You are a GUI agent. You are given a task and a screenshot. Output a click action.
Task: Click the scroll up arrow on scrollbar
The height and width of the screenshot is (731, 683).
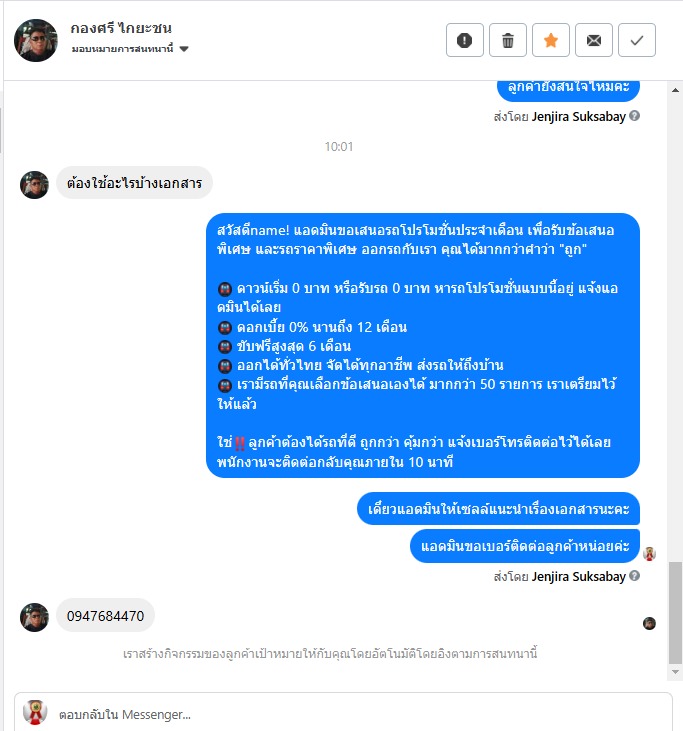[675, 90]
